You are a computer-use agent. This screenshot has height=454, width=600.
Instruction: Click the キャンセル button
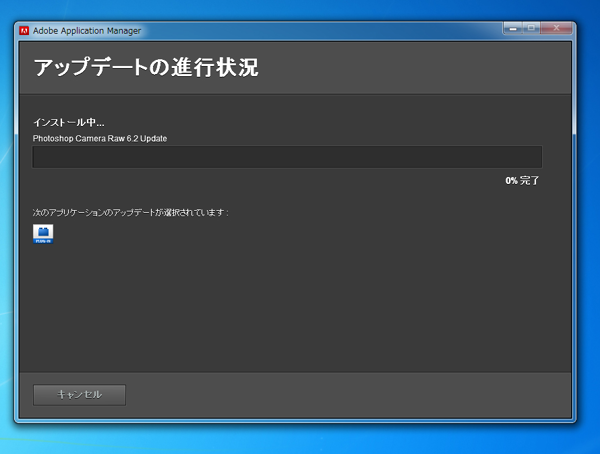(x=79, y=395)
